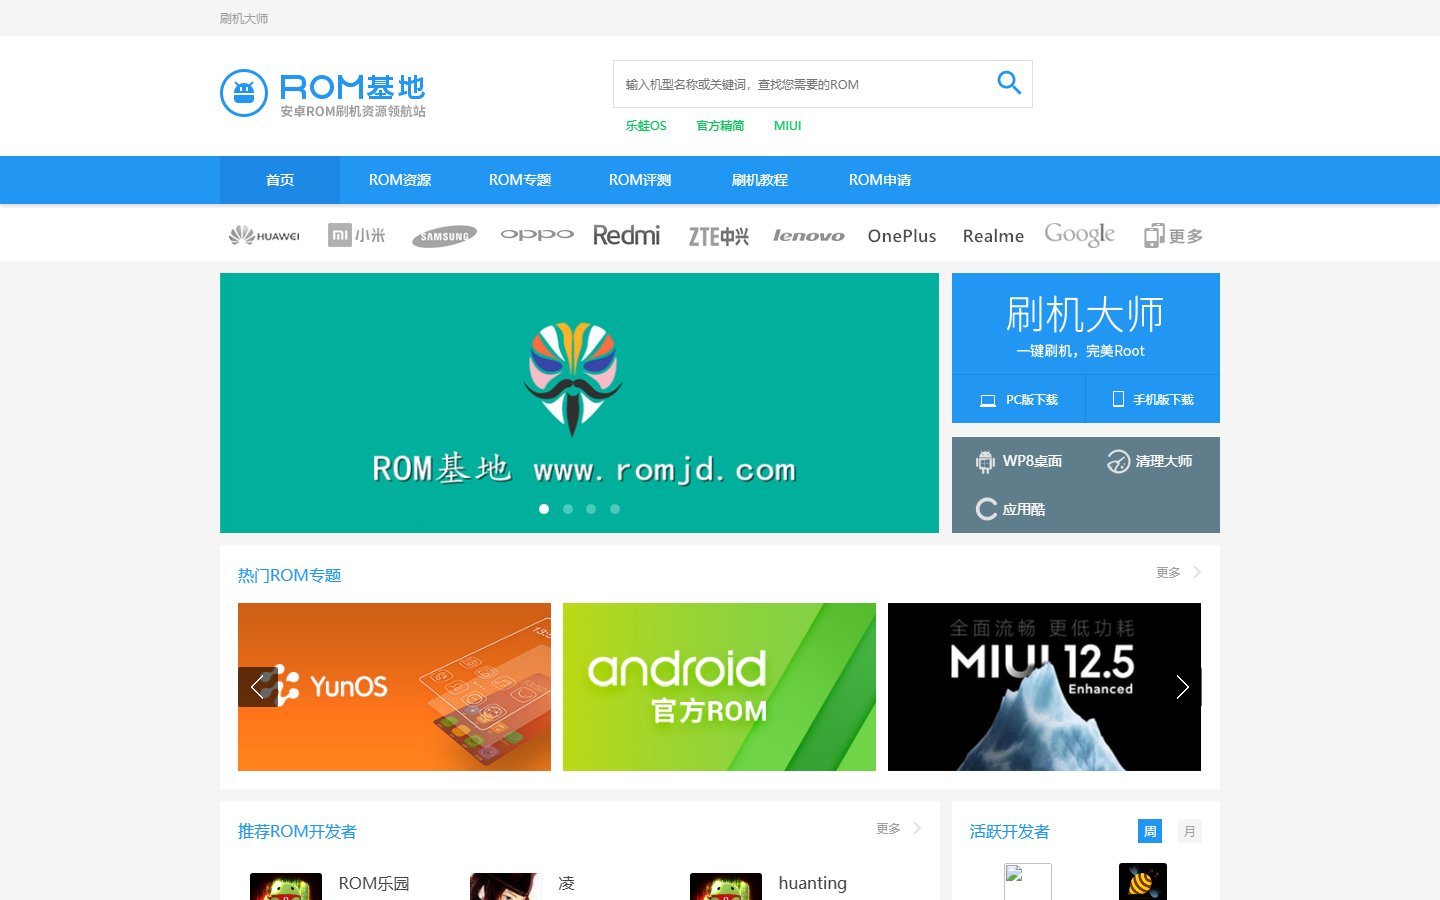Click the 更多 phone brands icon
This screenshot has height=900, width=1440.
pyautogui.click(x=1173, y=236)
